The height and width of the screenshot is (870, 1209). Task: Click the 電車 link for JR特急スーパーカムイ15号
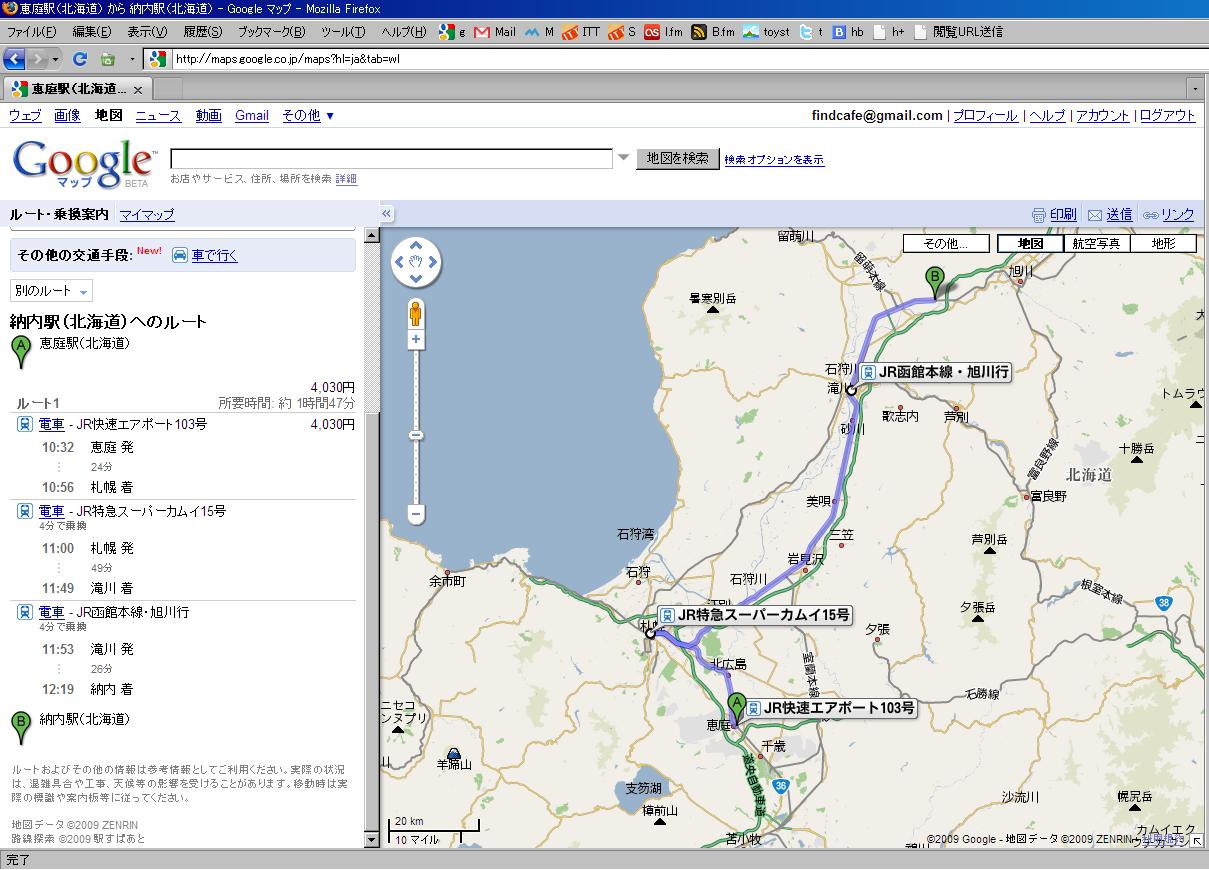51,511
